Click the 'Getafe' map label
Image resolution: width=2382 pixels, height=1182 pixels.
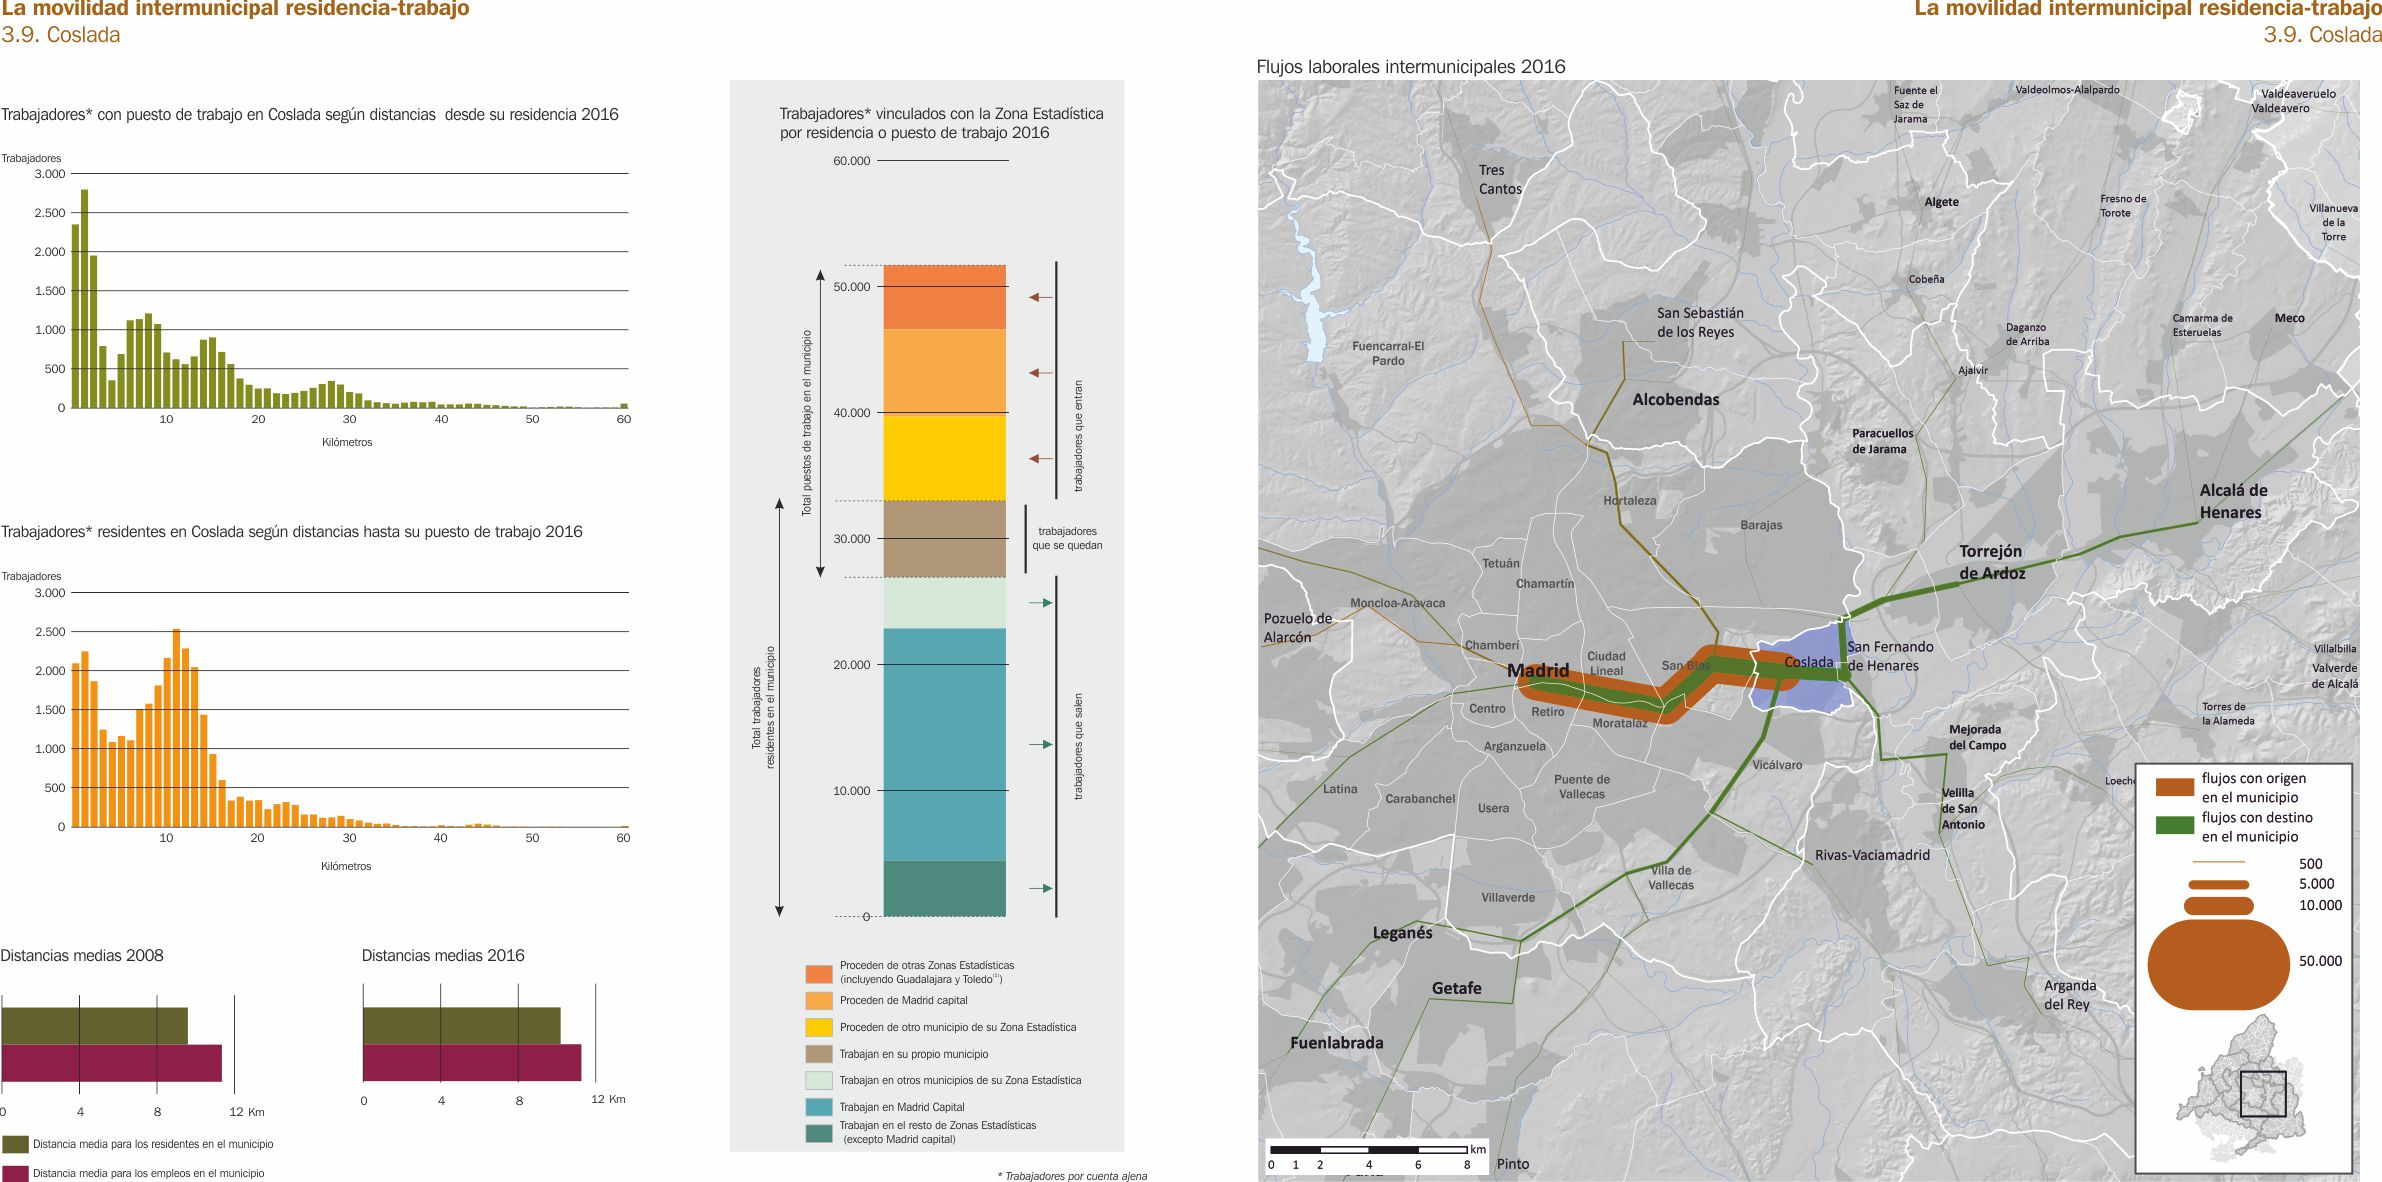(x=1456, y=988)
